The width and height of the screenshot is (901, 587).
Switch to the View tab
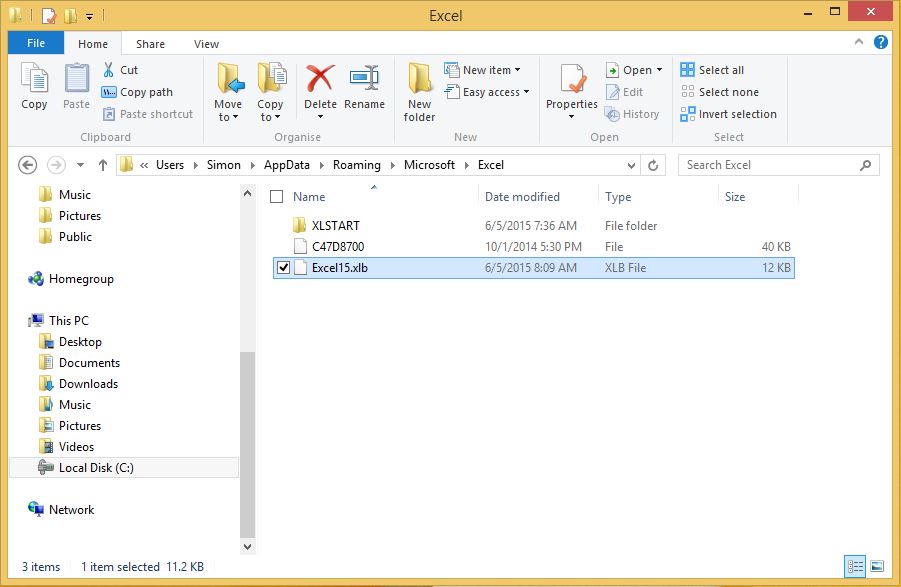pyautogui.click(x=206, y=44)
